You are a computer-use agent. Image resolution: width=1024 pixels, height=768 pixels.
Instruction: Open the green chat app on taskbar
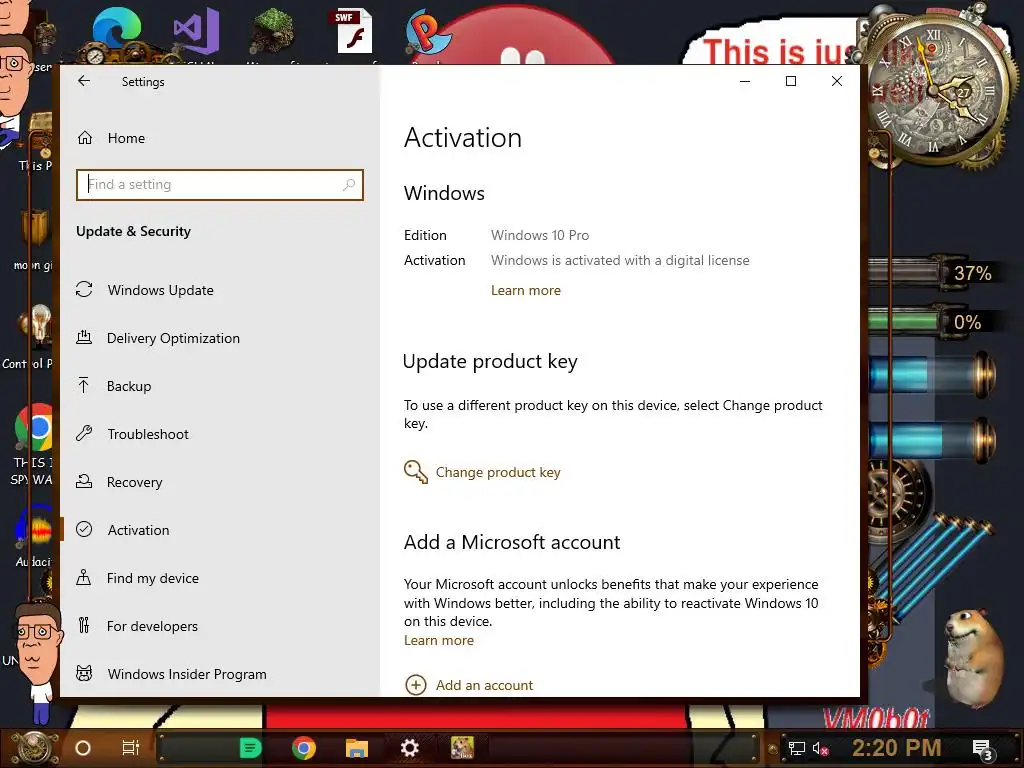(250, 748)
